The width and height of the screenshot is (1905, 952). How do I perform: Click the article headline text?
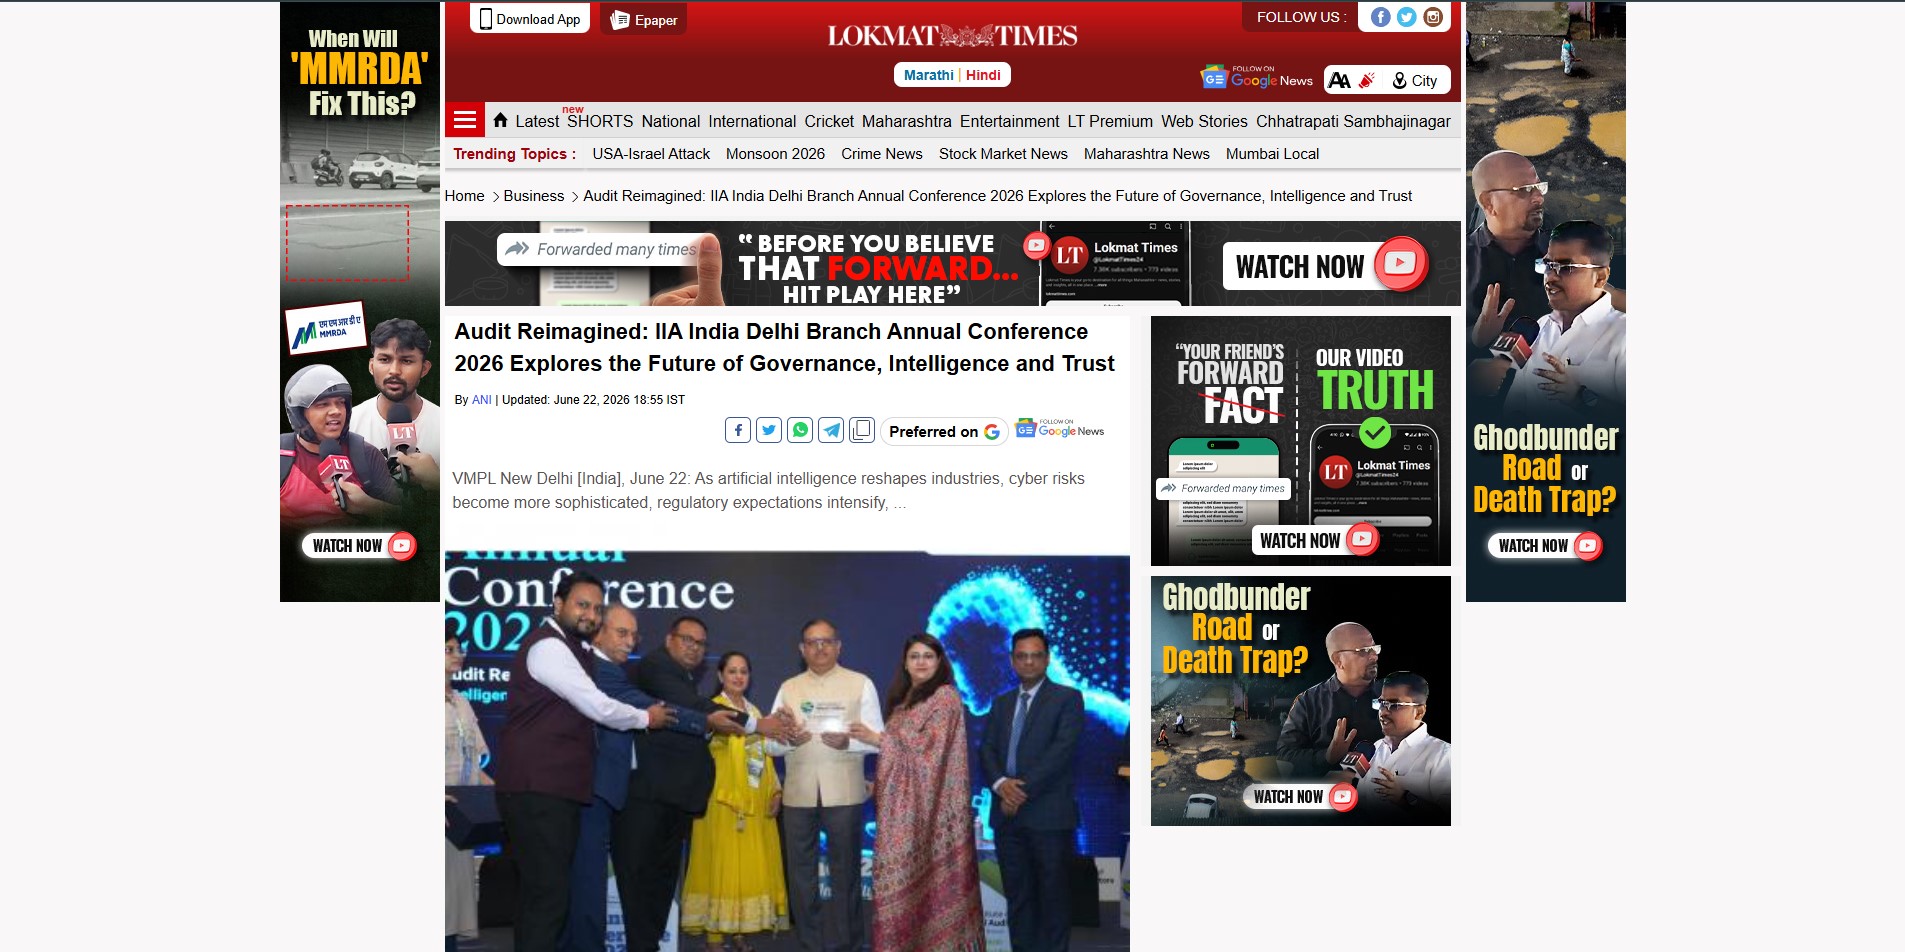coord(784,347)
